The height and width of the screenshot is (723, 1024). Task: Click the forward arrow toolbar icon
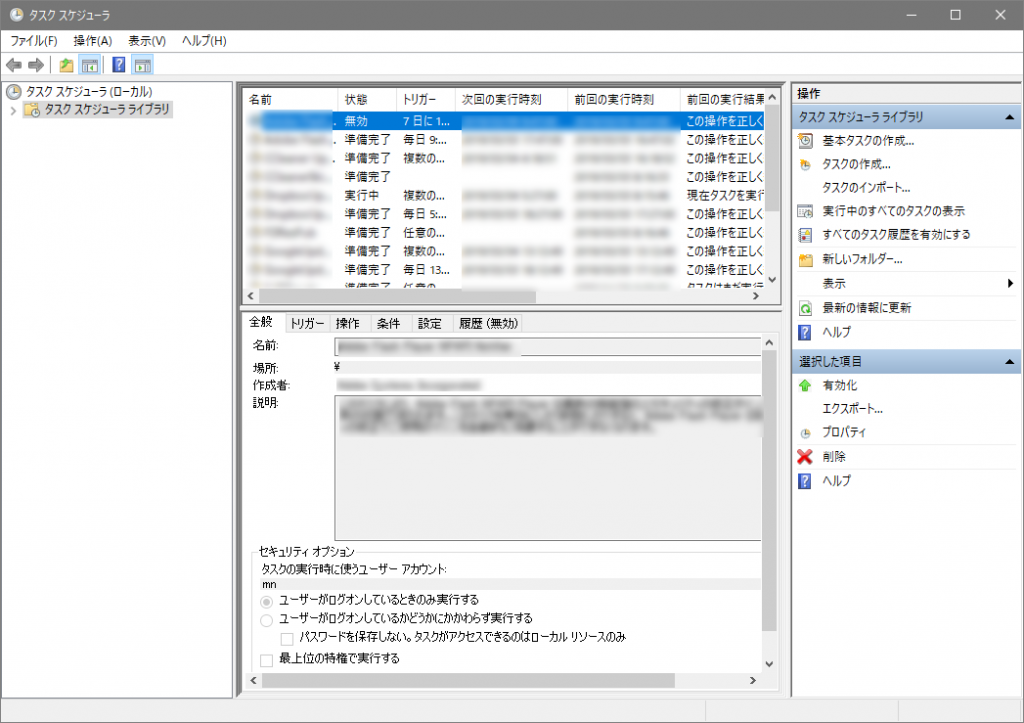(36, 65)
